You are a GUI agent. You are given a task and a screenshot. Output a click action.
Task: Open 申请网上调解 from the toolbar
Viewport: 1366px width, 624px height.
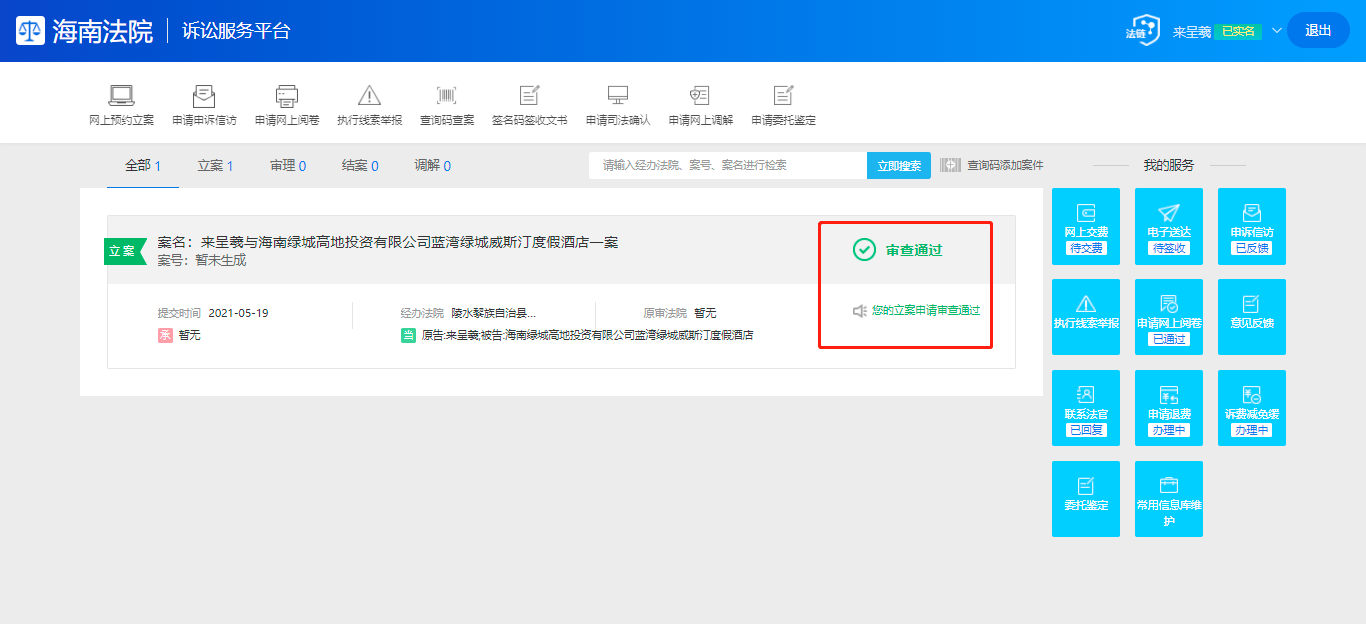pos(700,96)
